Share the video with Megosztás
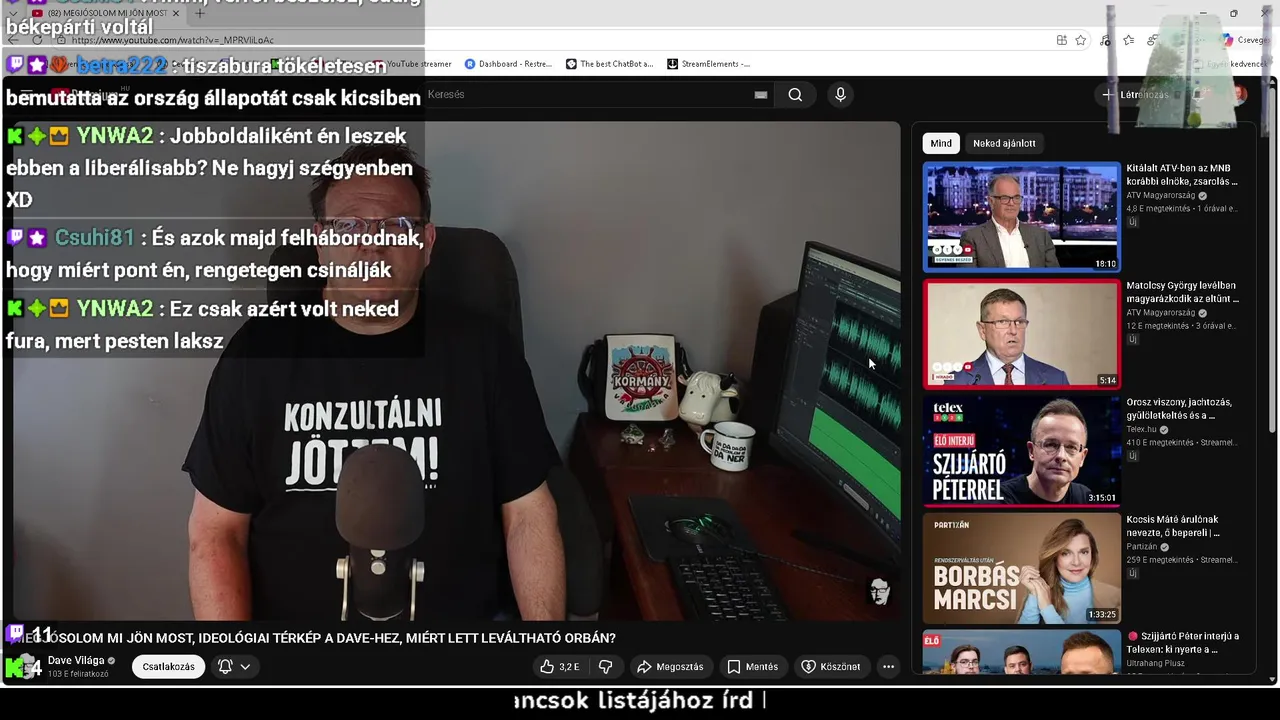This screenshot has width=1280, height=720. coord(670,667)
